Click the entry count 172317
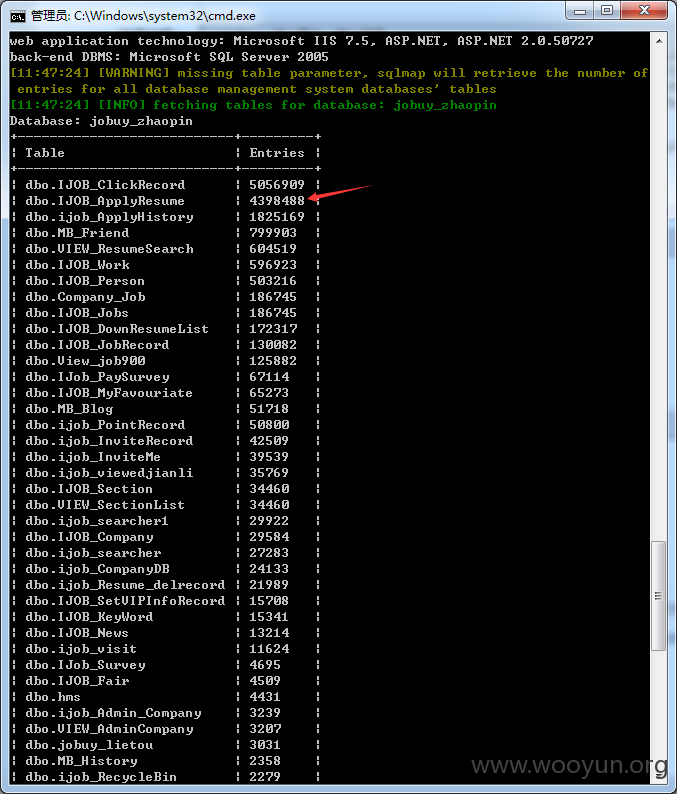The height and width of the screenshot is (794, 677). click(273, 329)
